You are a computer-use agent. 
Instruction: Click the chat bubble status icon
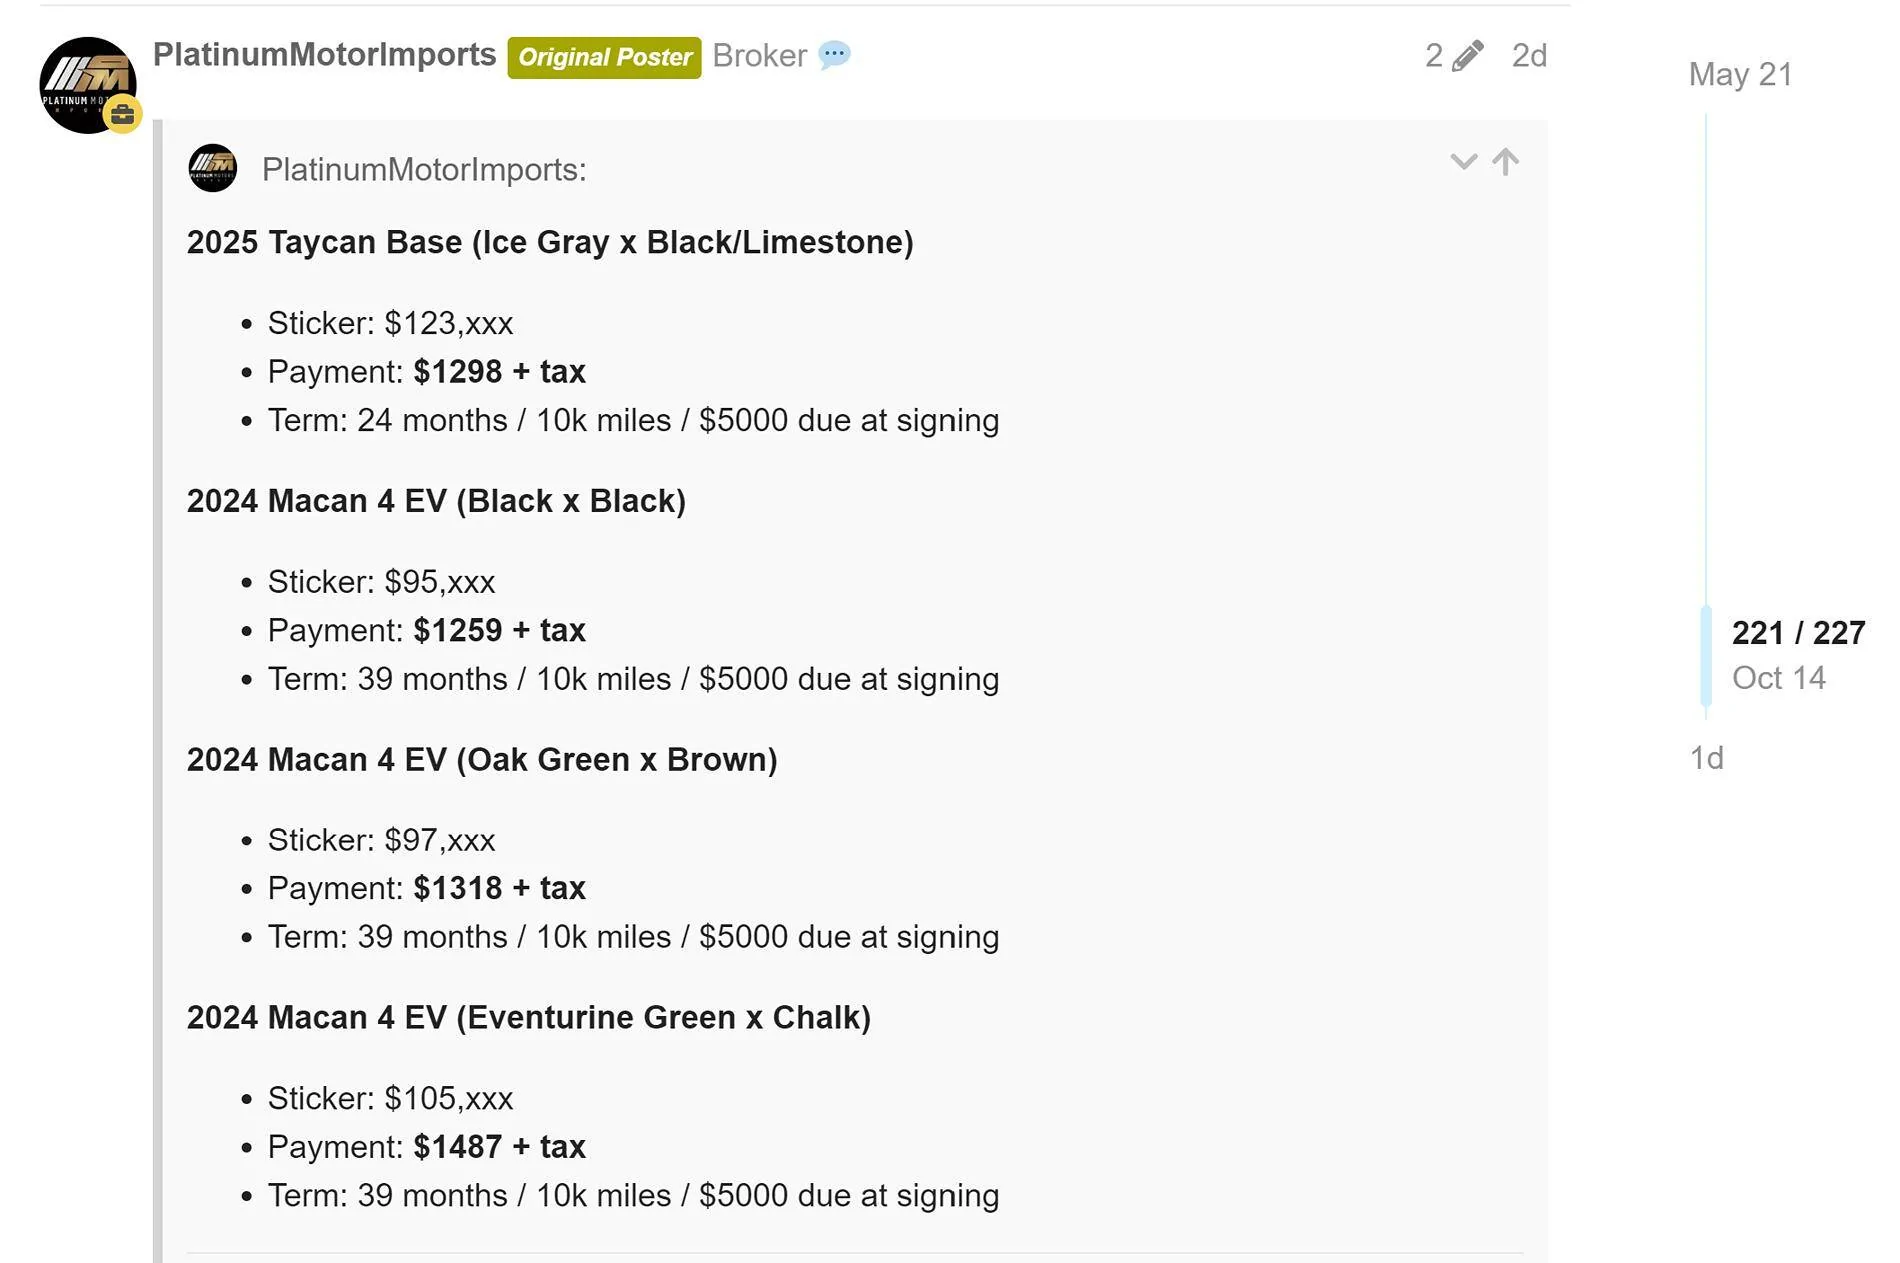(x=834, y=55)
